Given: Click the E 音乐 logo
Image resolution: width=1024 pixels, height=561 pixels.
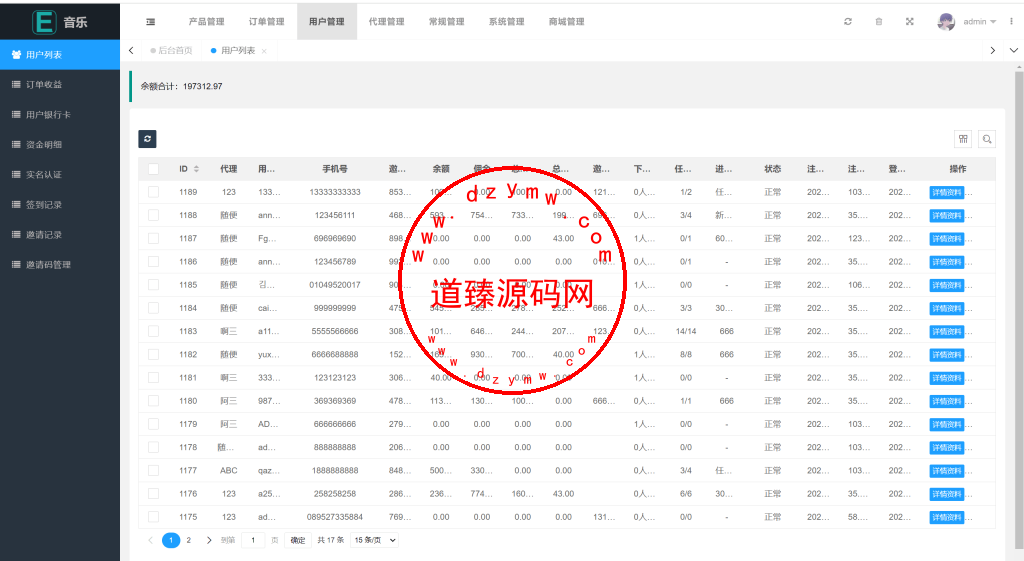Looking at the screenshot, I should point(59,22).
